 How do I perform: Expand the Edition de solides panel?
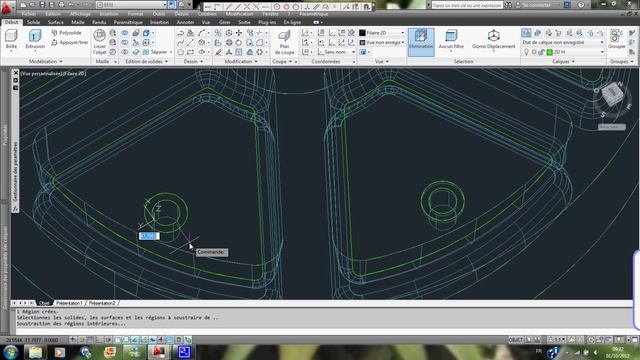(147, 62)
